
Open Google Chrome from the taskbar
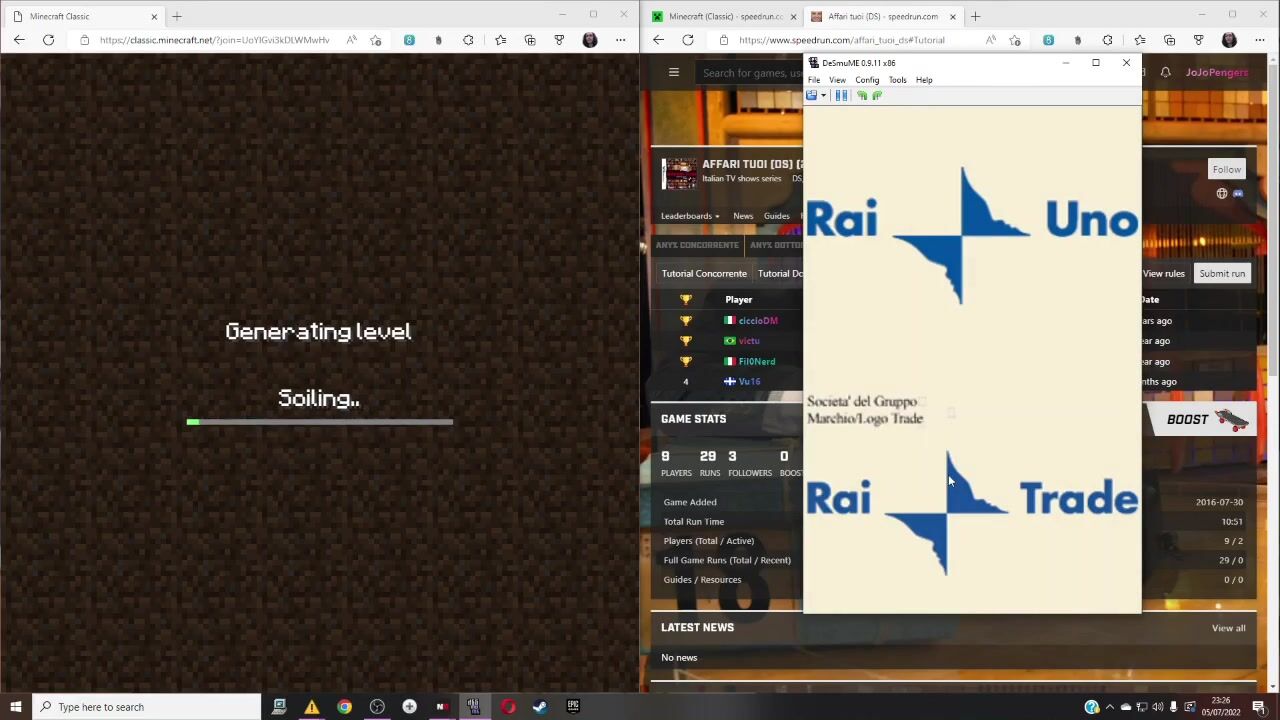click(344, 707)
